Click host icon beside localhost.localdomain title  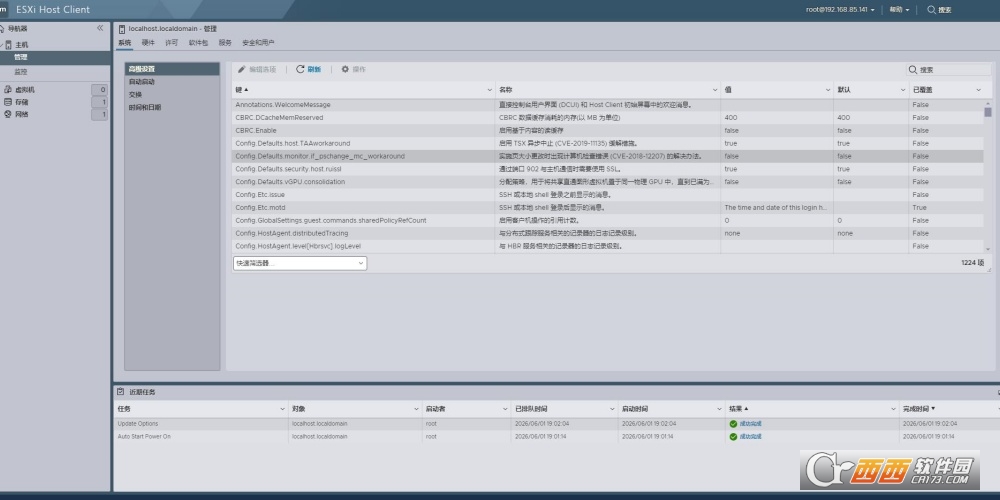click(122, 29)
